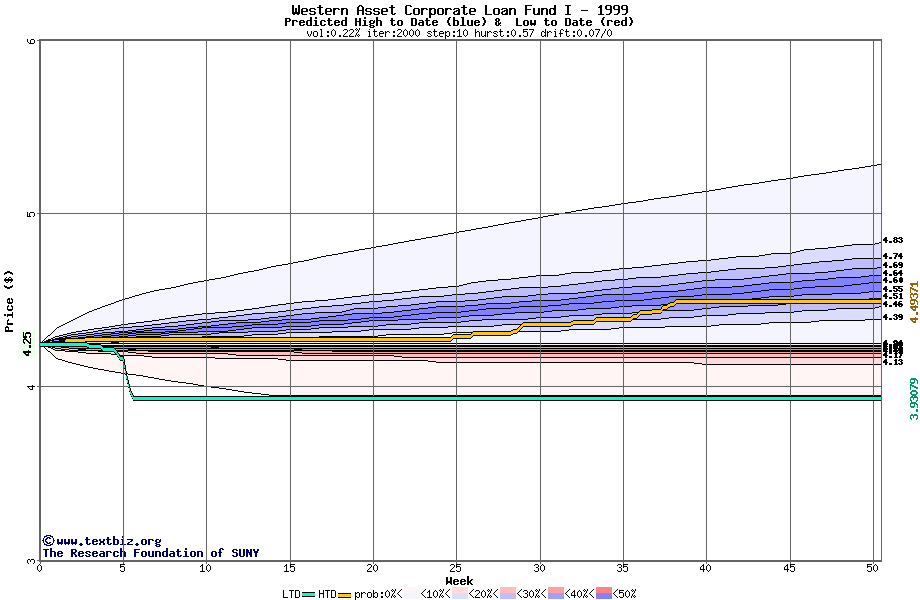
Task: Click the orange high-to-date value '4.49371'
Action: 914,302
